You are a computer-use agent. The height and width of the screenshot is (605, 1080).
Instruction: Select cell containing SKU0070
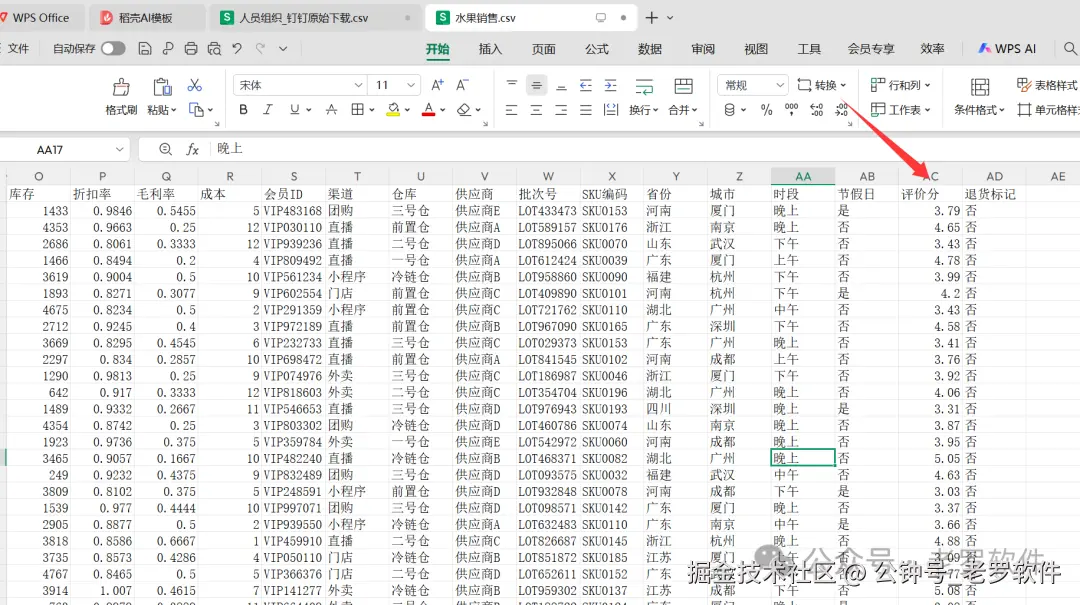612,244
